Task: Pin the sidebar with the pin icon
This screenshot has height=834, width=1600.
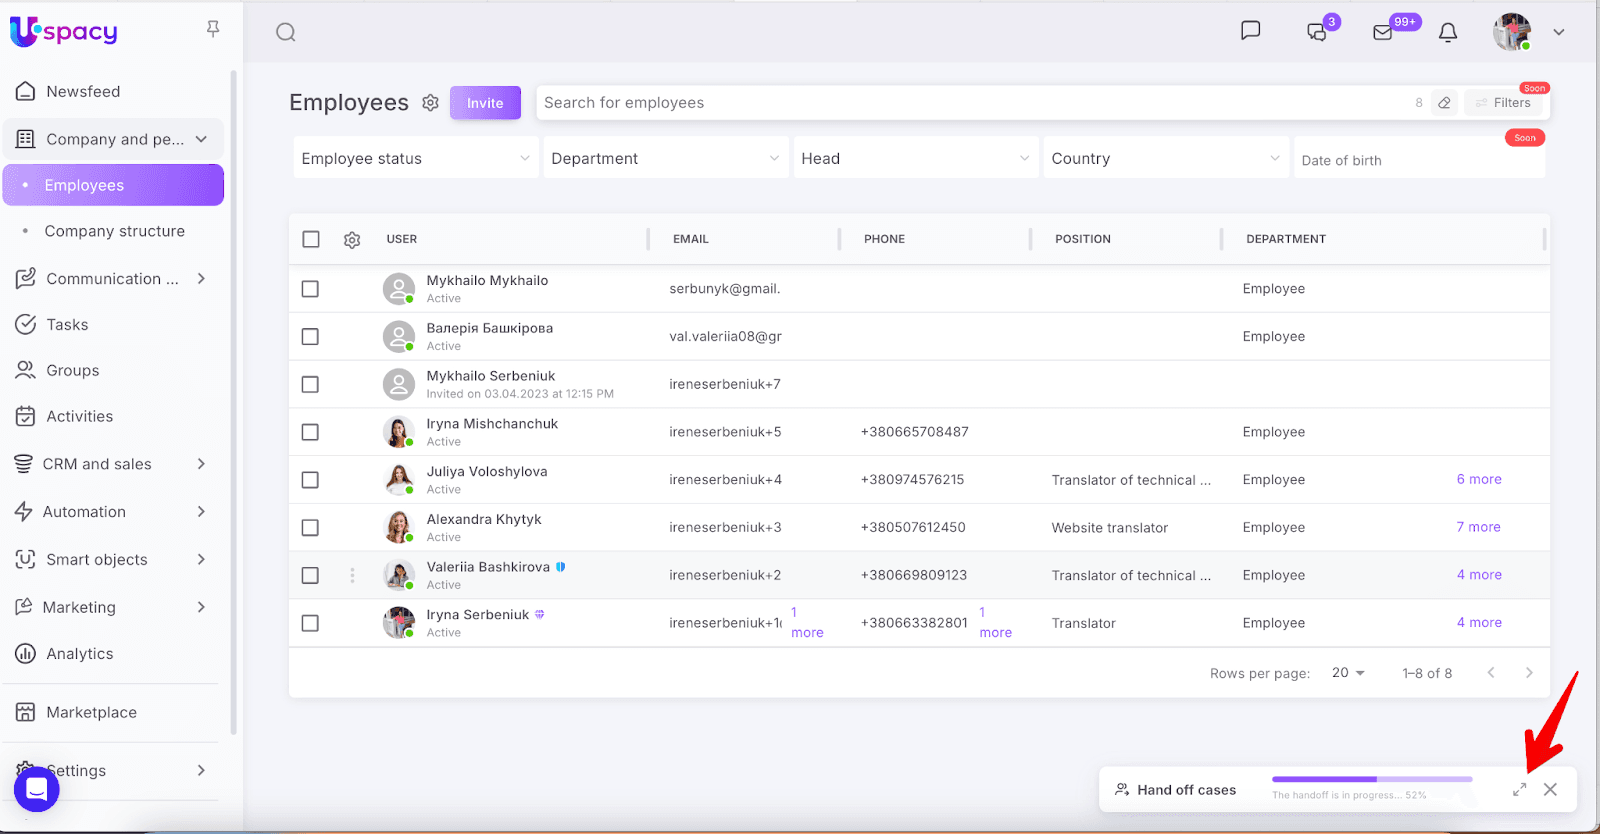Action: pyautogui.click(x=213, y=29)
